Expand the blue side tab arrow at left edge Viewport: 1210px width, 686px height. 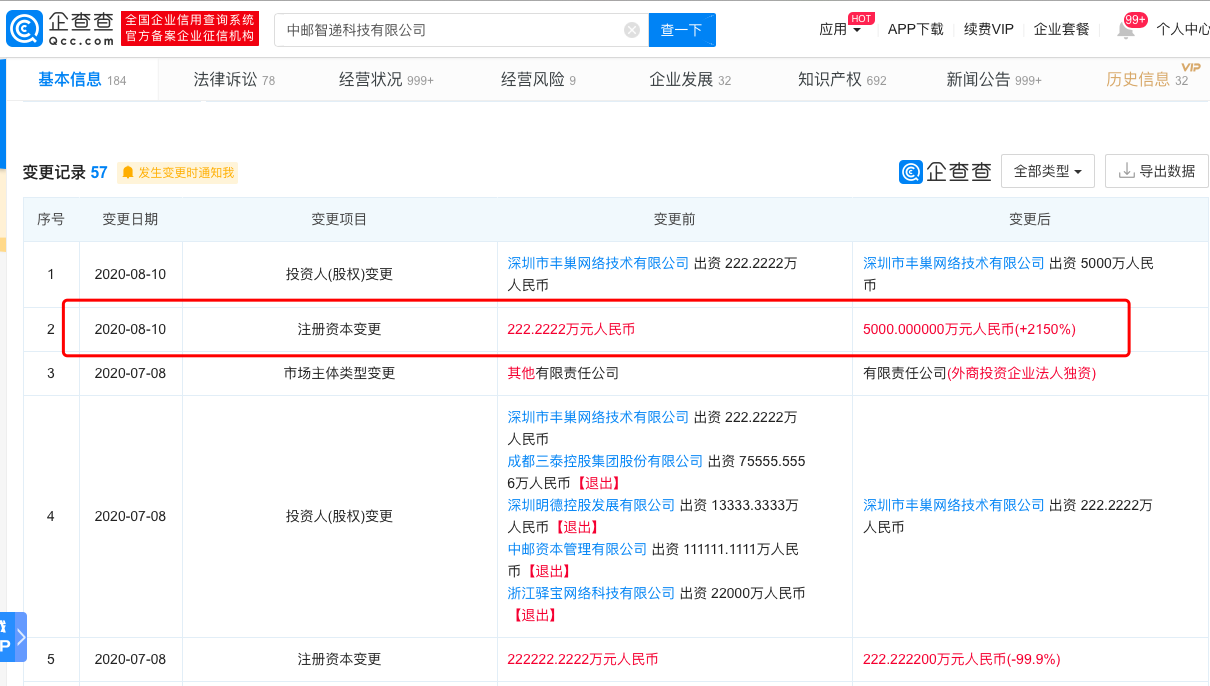point(21,637)
